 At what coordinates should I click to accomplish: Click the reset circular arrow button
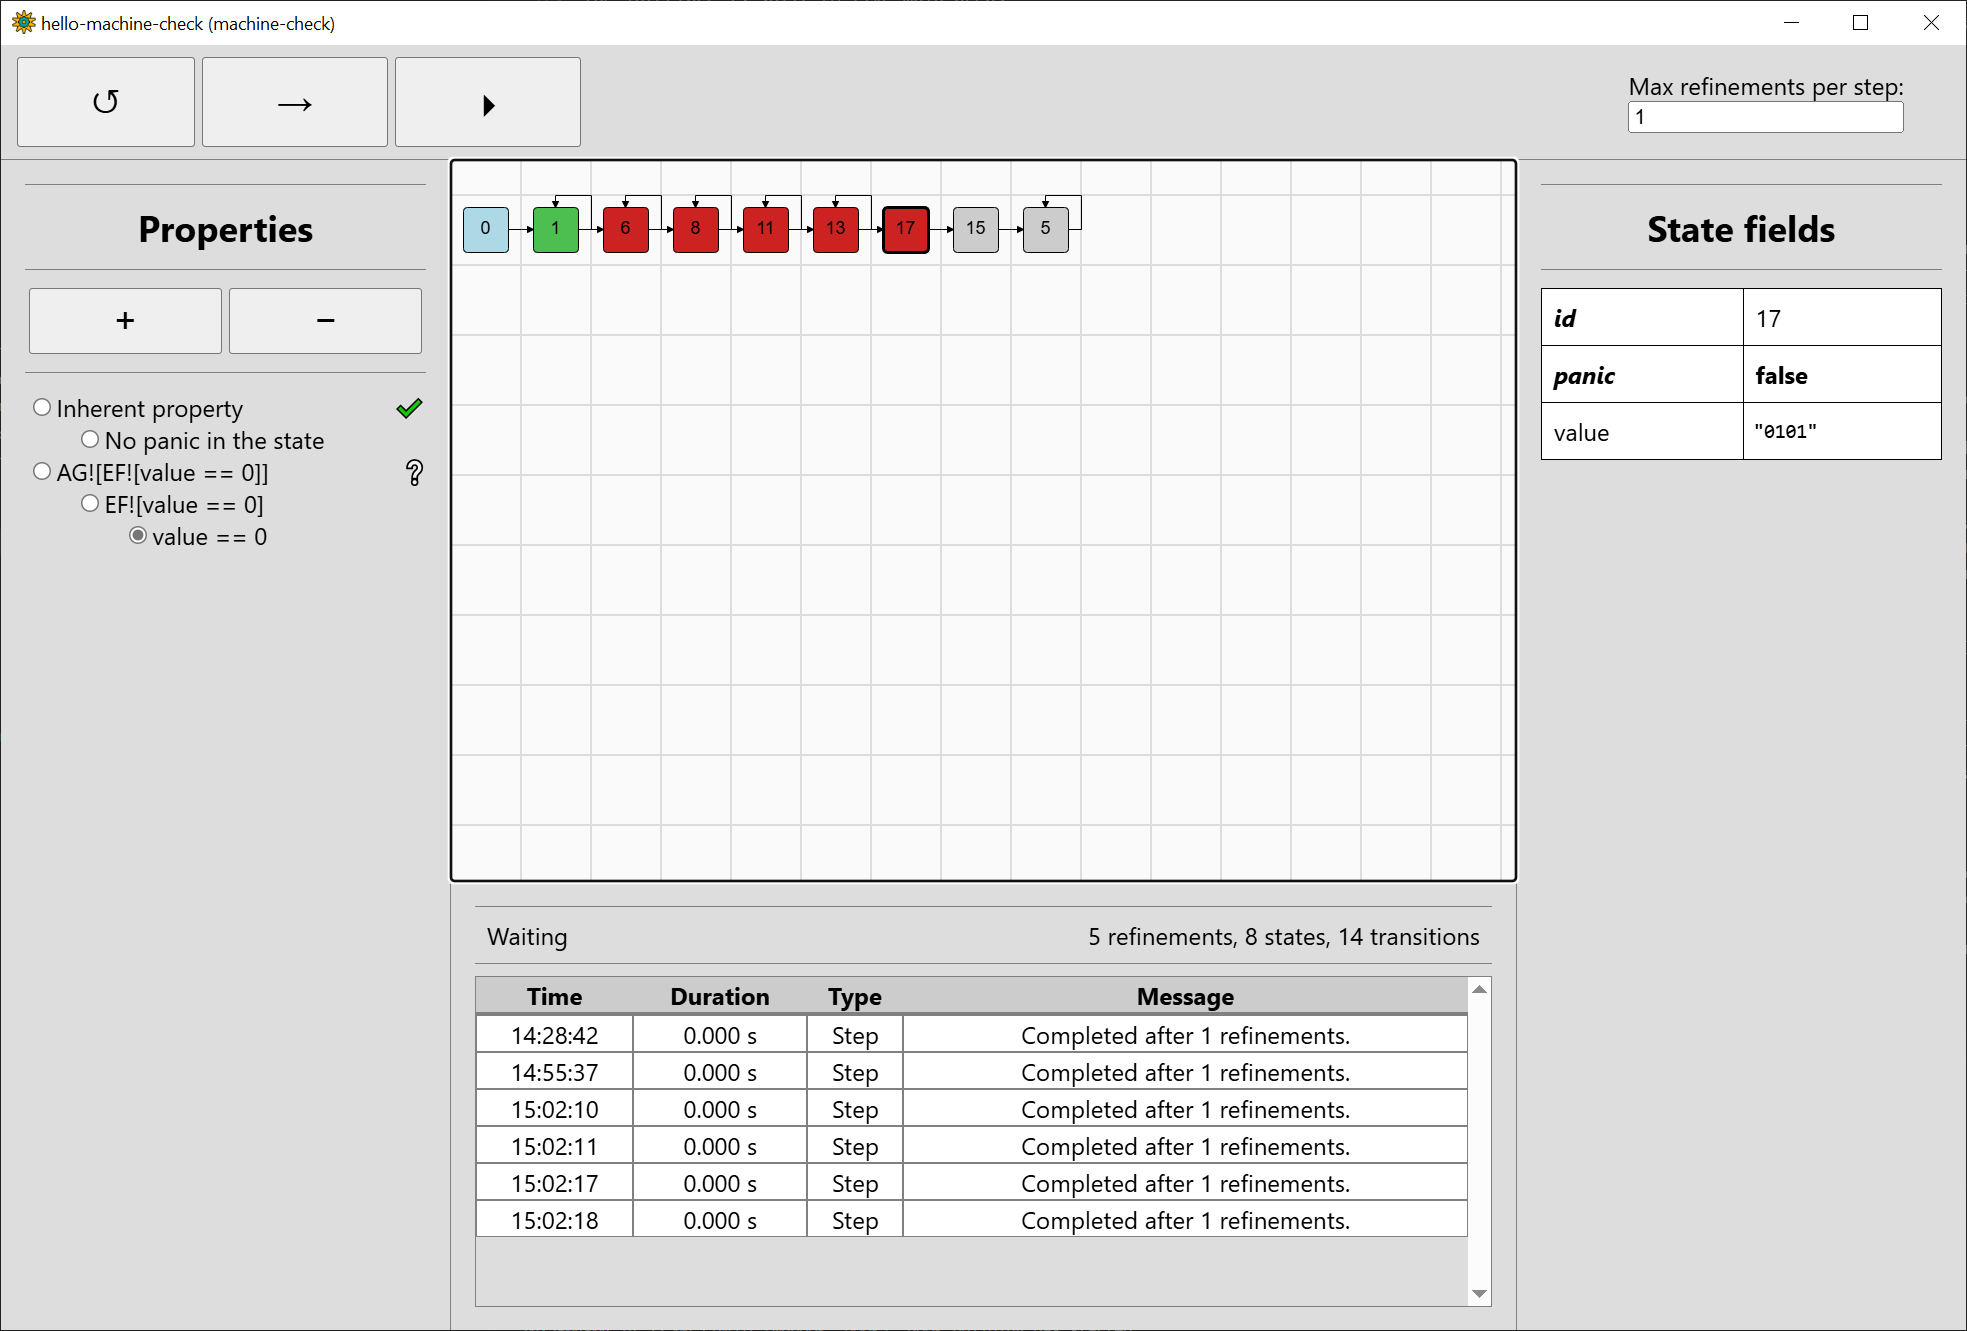106,102
